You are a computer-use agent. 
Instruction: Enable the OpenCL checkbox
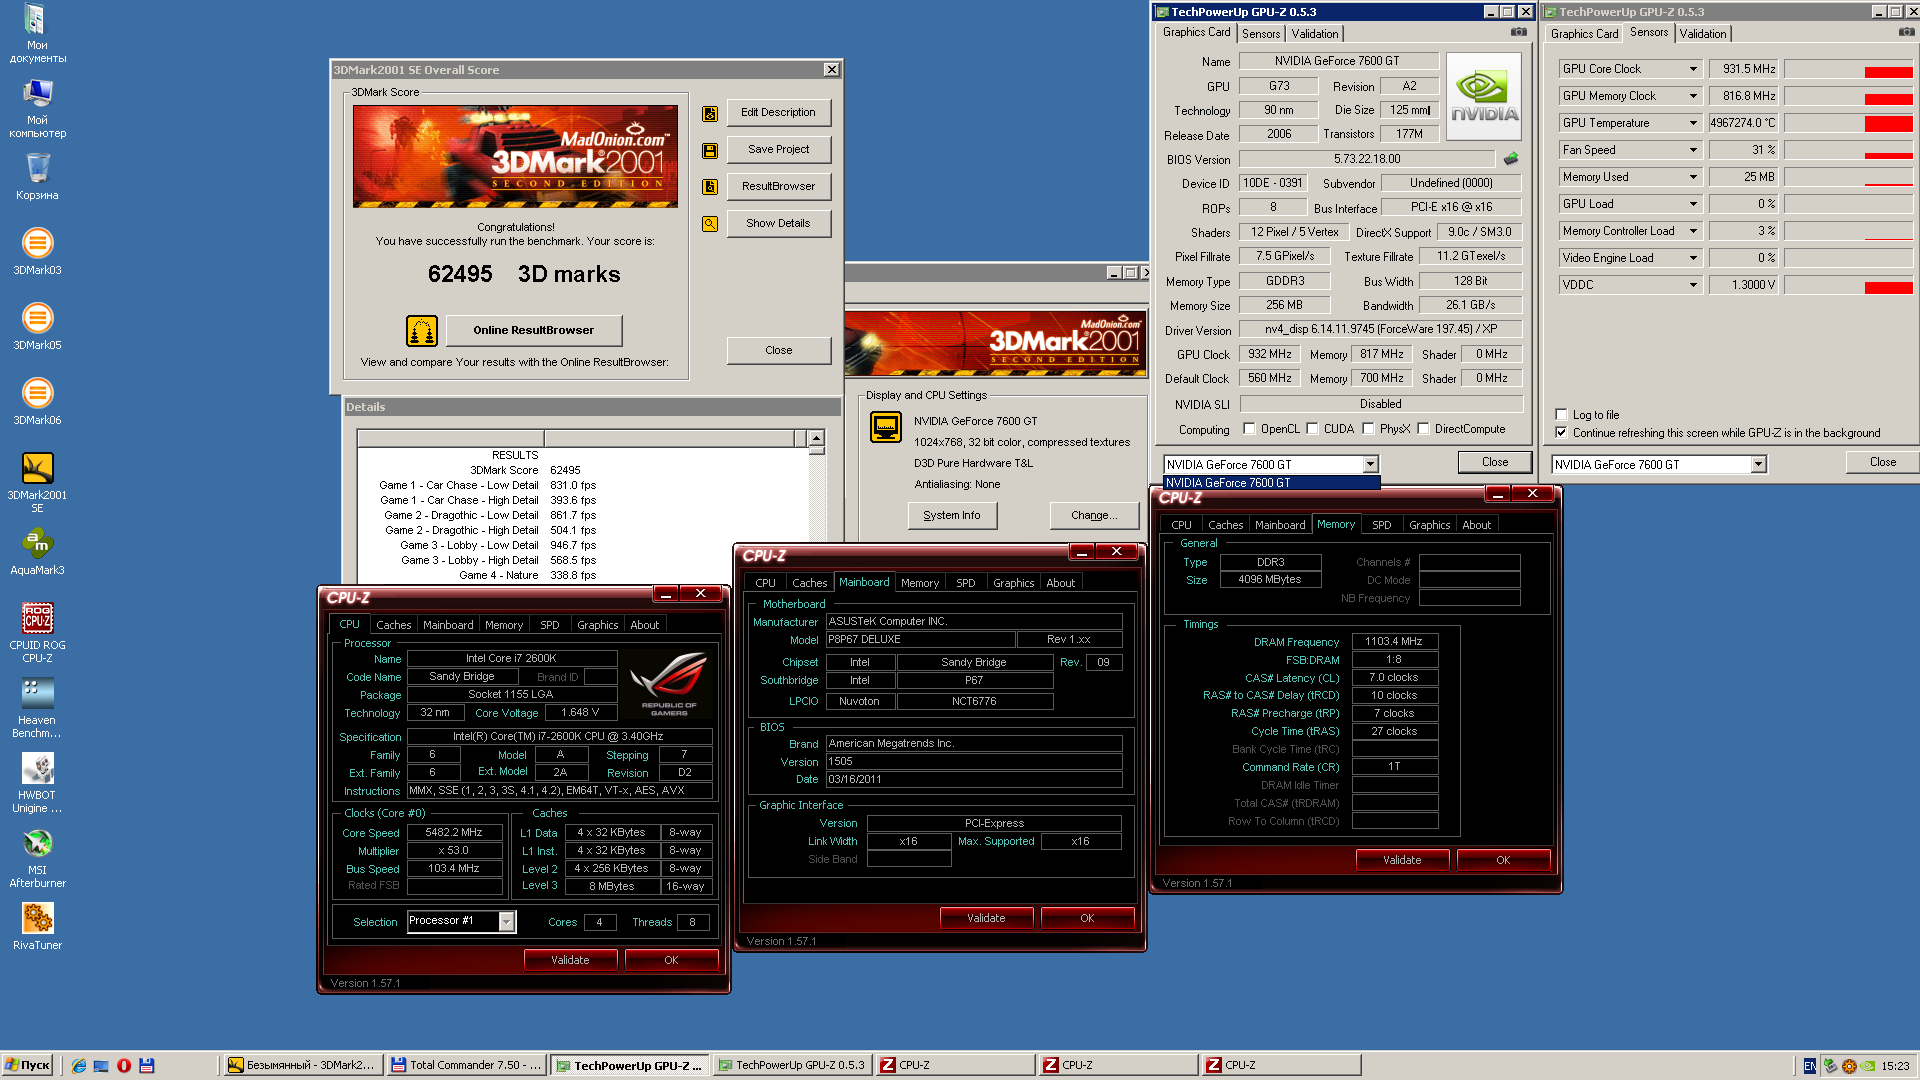(1249, 429)
